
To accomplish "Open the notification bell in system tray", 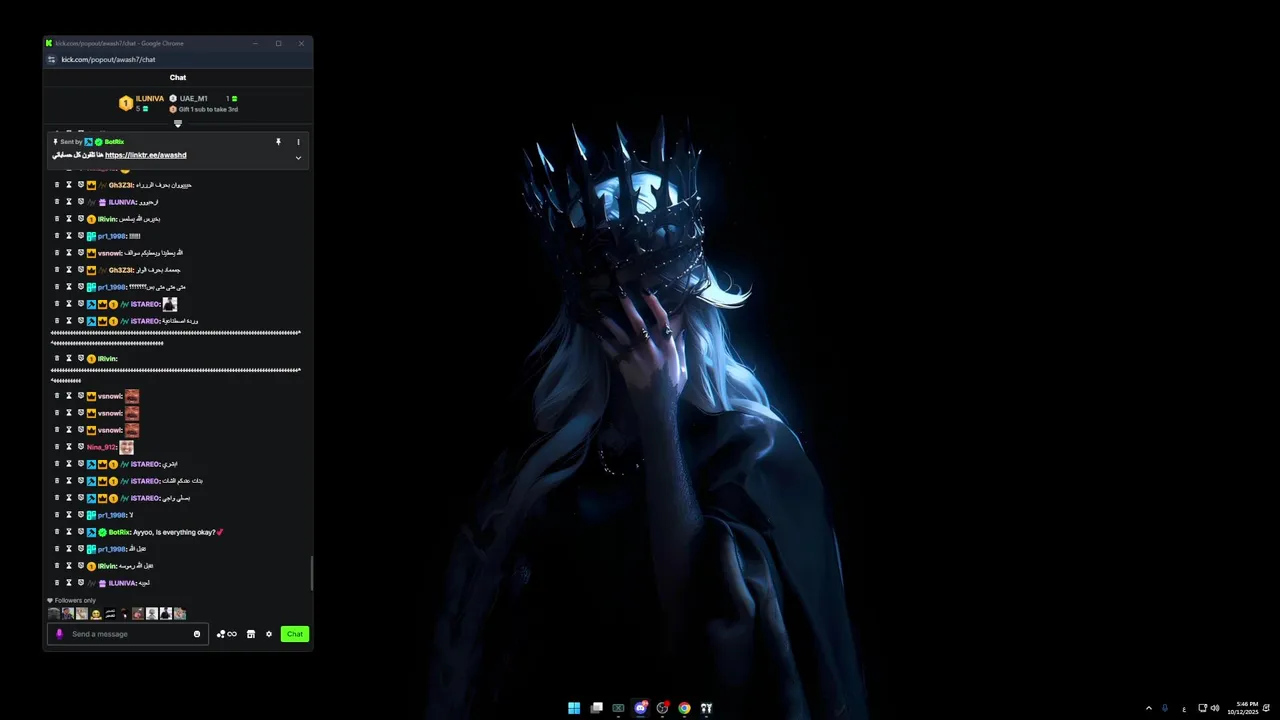I will [1266, 708].
